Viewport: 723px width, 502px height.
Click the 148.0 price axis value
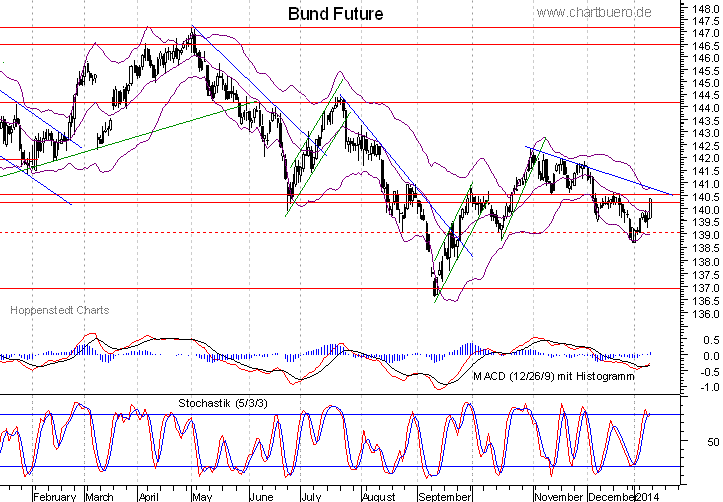click(x=705, y=9)
